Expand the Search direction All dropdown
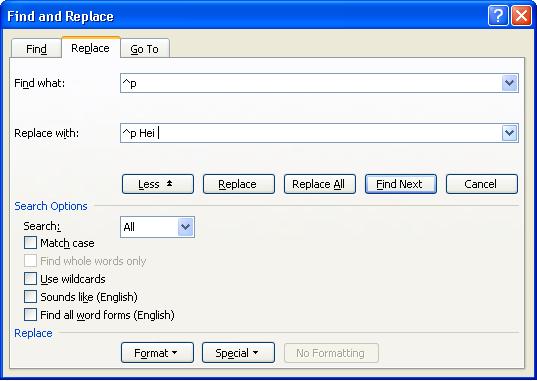Screen dimensions: 537x381 click(x=185, y=227)
